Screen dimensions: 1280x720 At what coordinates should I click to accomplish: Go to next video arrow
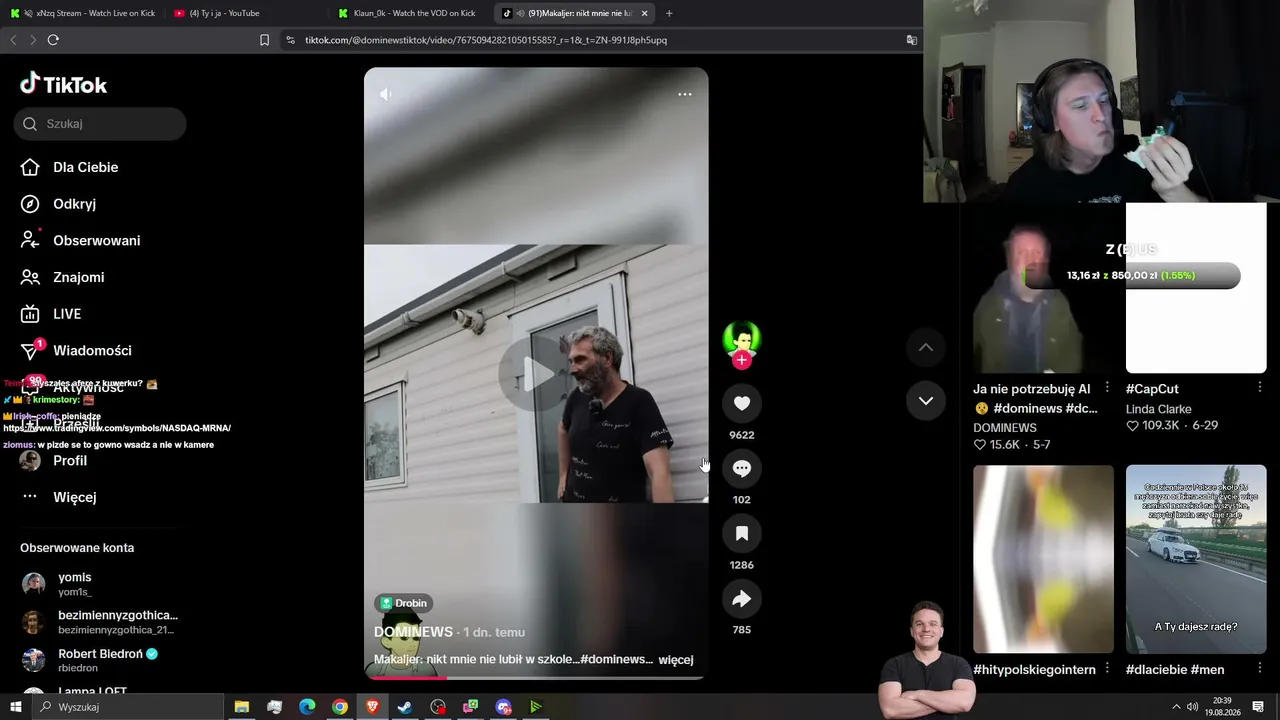(926, 401)
